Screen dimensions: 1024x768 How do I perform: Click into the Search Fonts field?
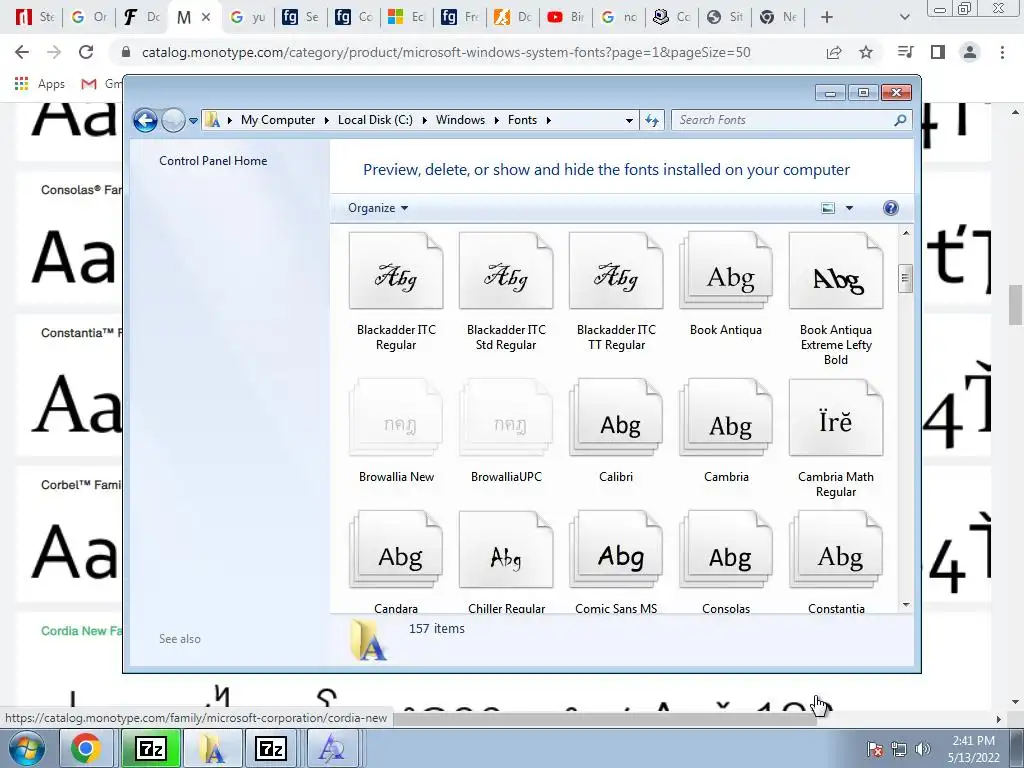pyautogui.click(x=782, y=120)
